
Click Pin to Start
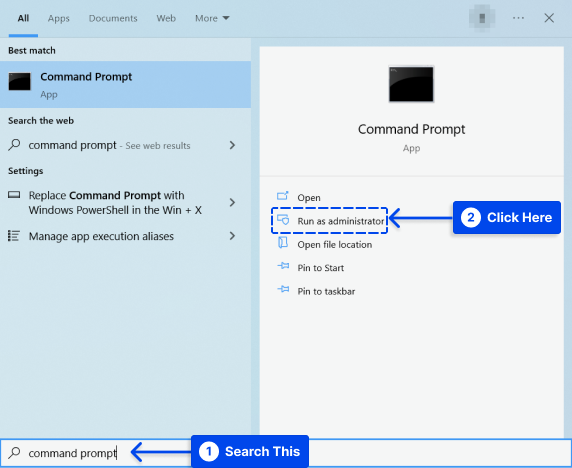pos(321,268)
